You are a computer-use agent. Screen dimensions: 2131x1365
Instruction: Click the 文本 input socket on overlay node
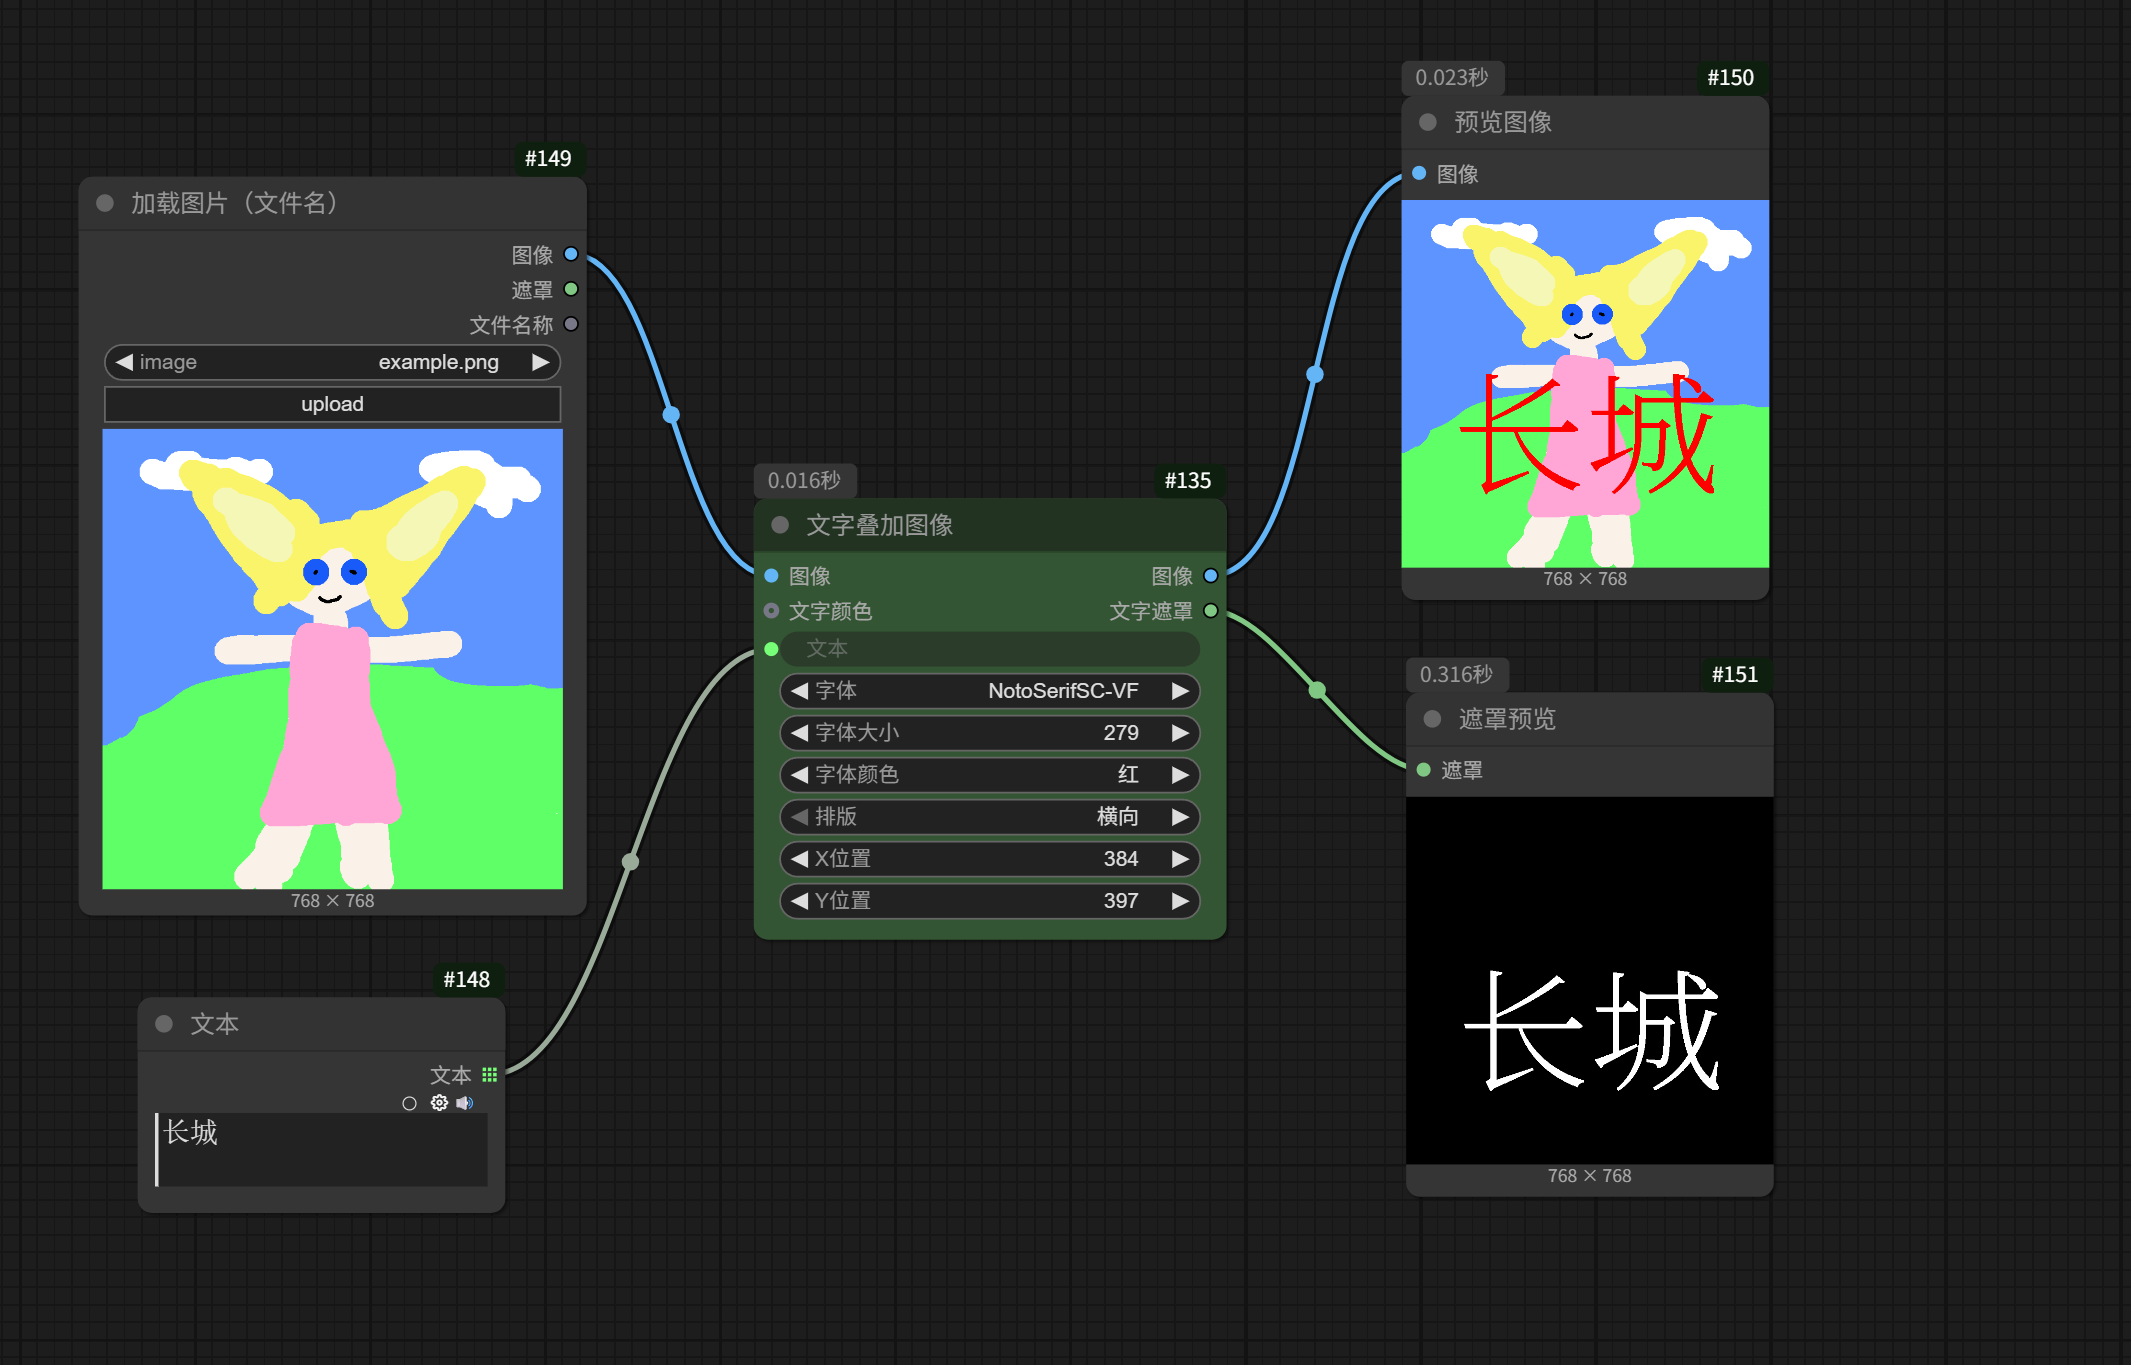pos(771,649)
